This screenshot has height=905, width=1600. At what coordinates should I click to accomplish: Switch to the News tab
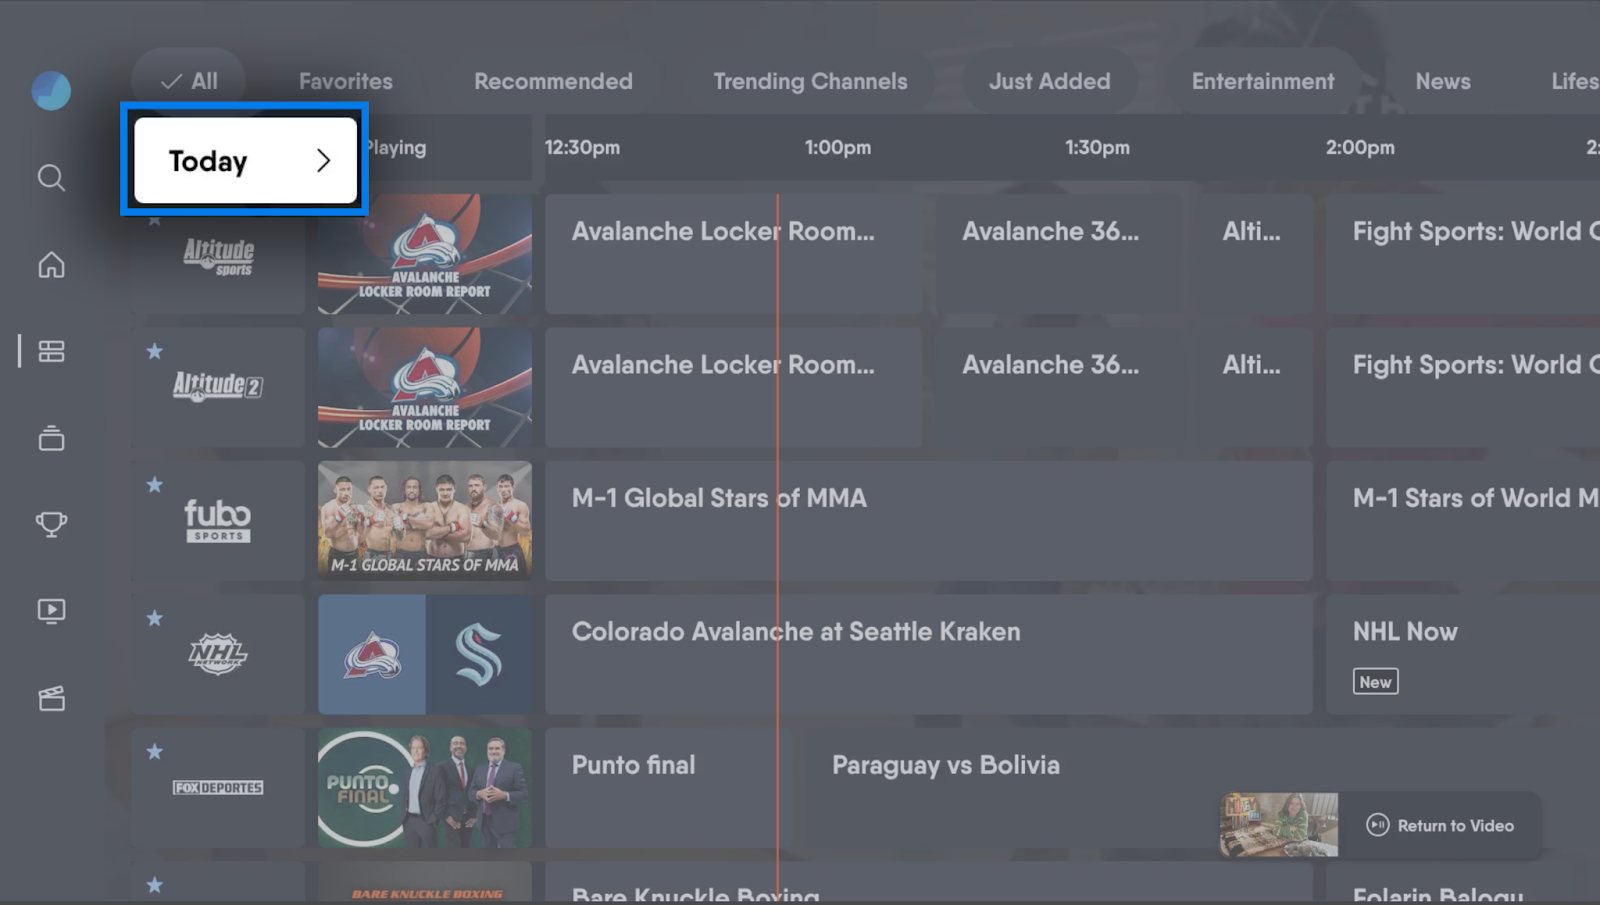[1442, 81]
